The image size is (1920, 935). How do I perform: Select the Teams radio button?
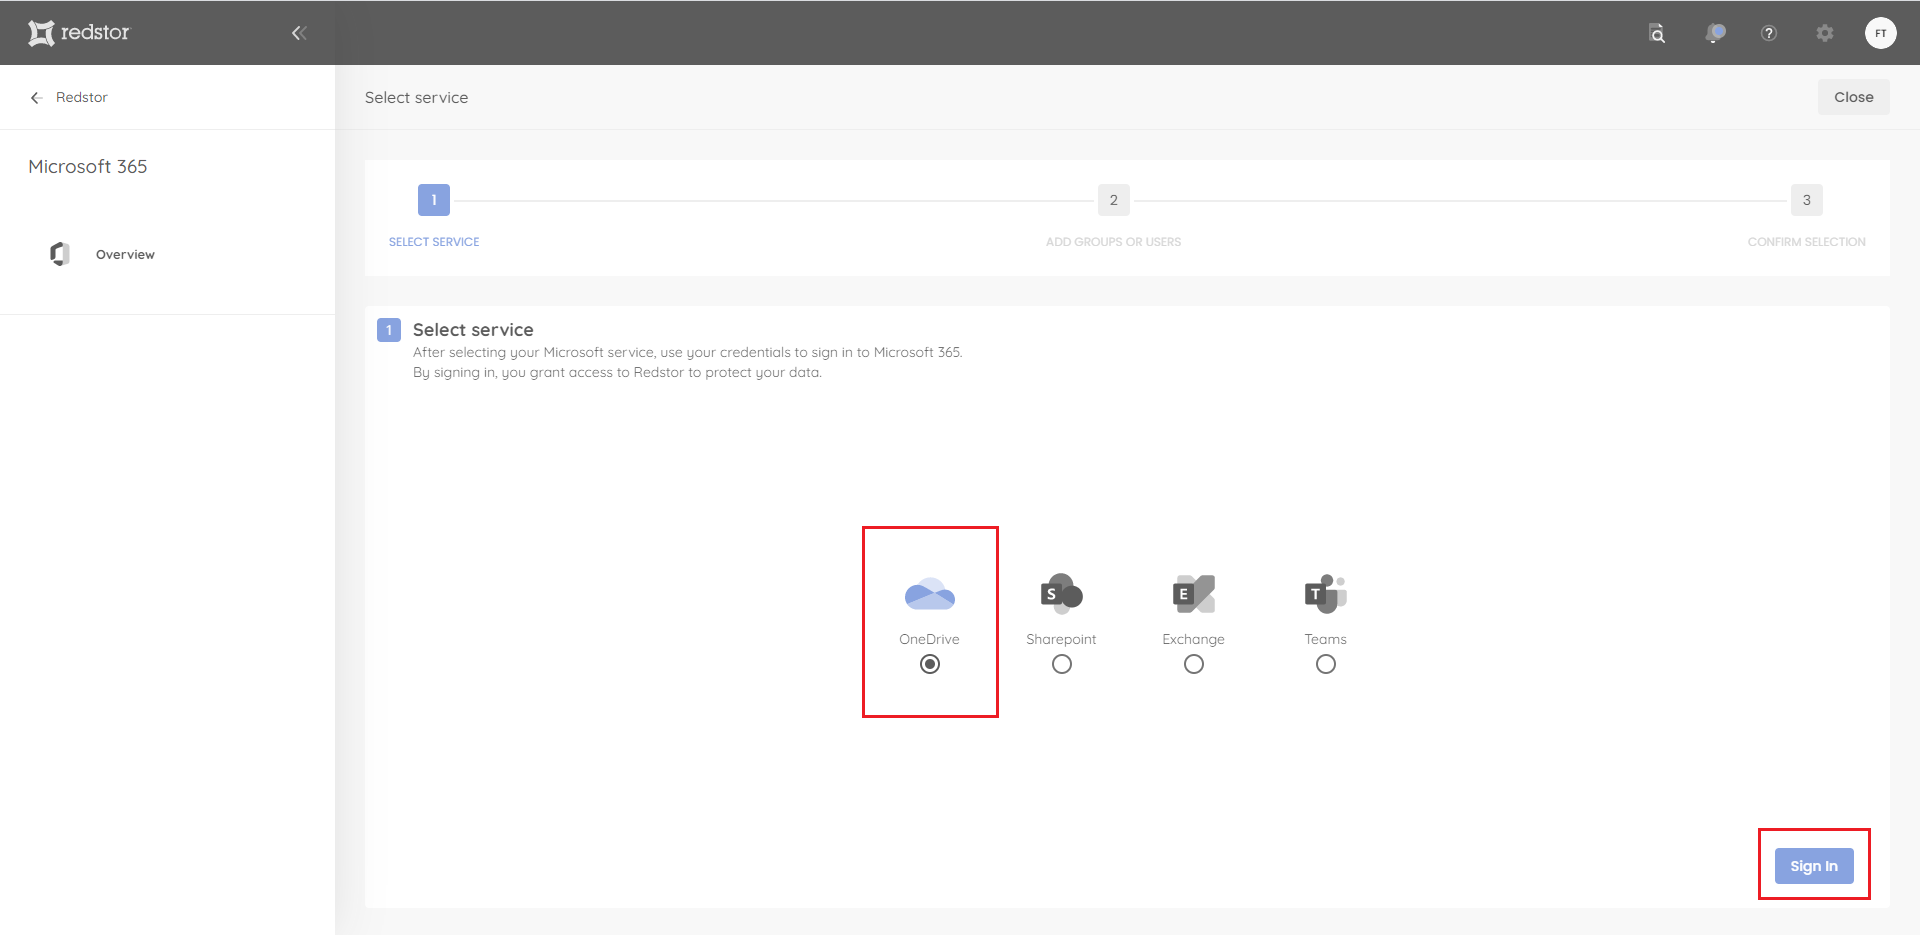[1326, 664]
